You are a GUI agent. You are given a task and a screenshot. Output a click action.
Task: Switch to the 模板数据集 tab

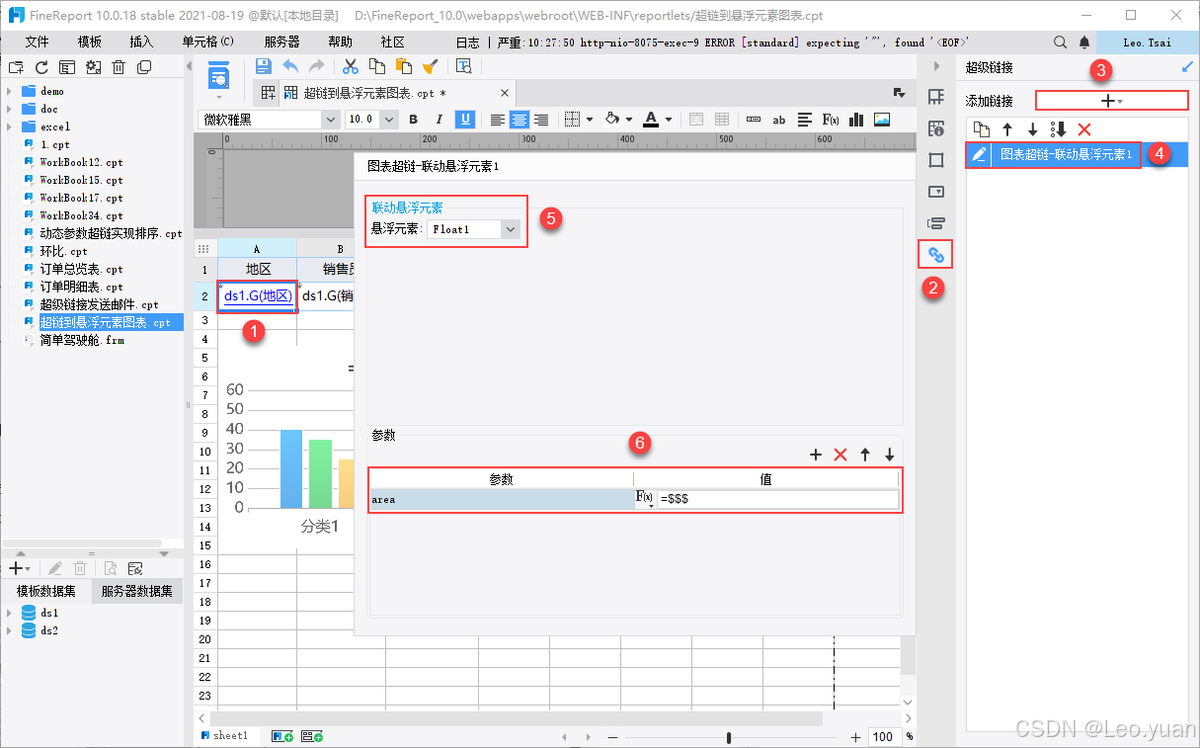click(x=46, y=591)
